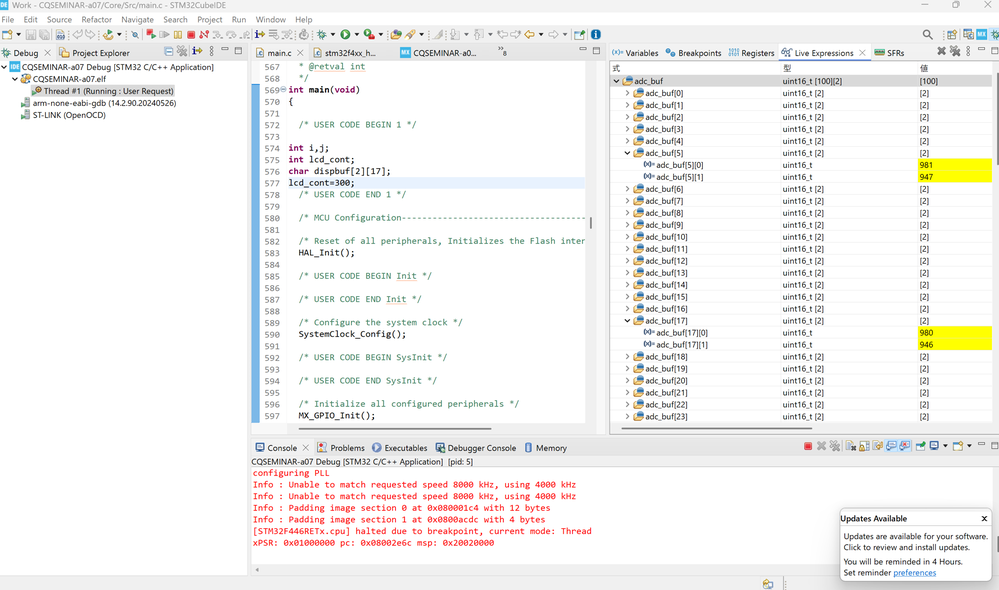Collapse the adc_buf[17] array node
Viewport: 999px width, 590px height.
628,321
